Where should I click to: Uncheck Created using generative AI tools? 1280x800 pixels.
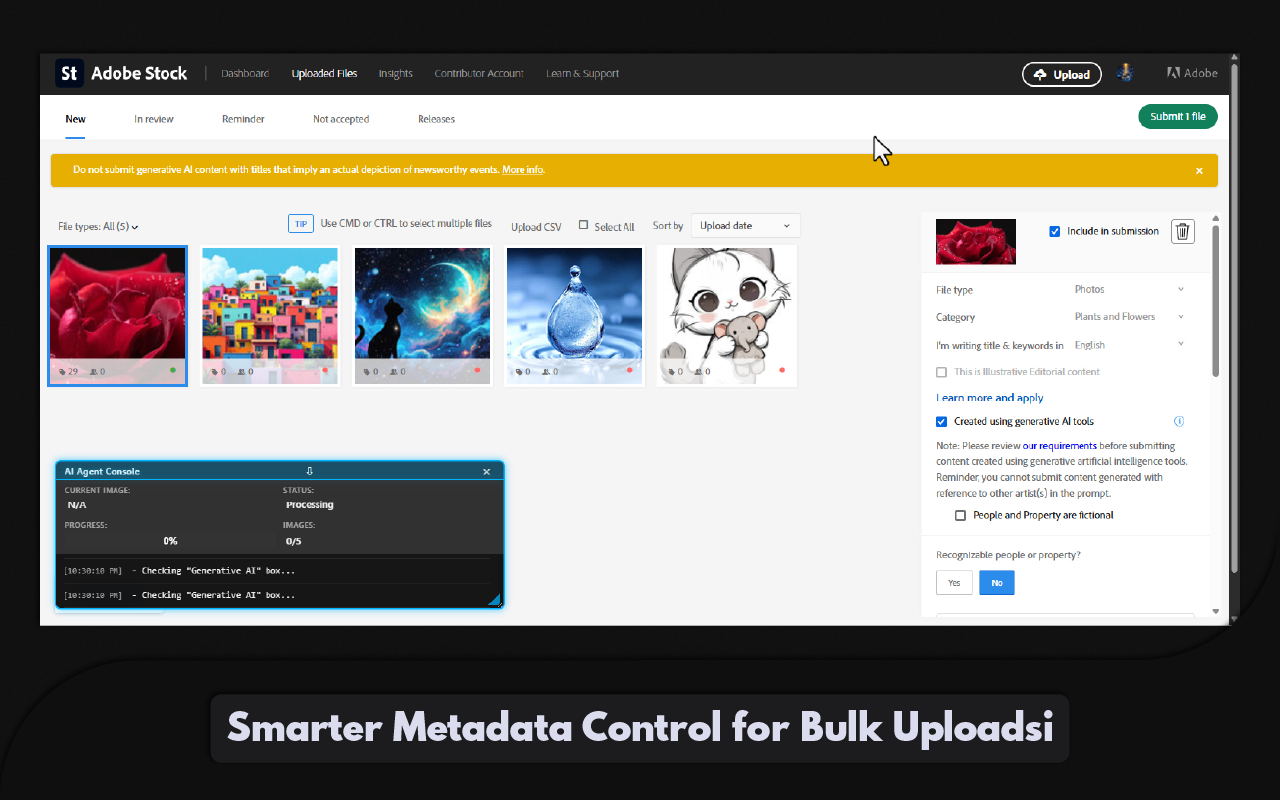tap(941, 422)
